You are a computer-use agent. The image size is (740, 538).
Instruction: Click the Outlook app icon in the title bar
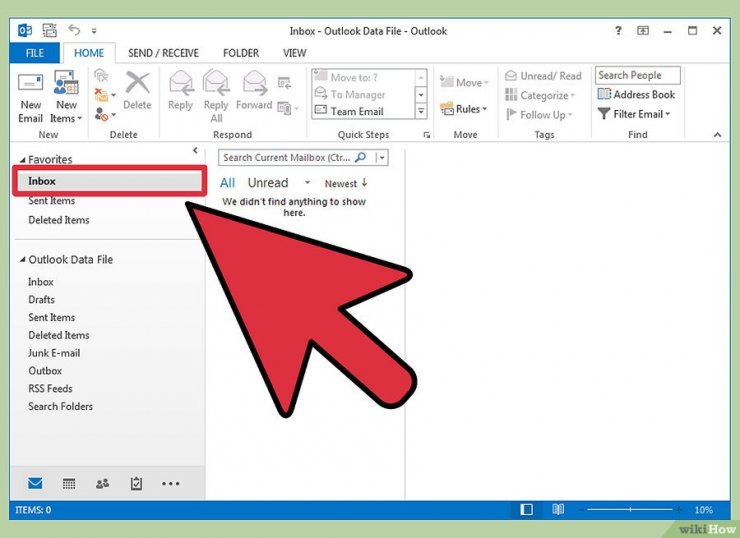pyautogui.click(x=25, y=31)
